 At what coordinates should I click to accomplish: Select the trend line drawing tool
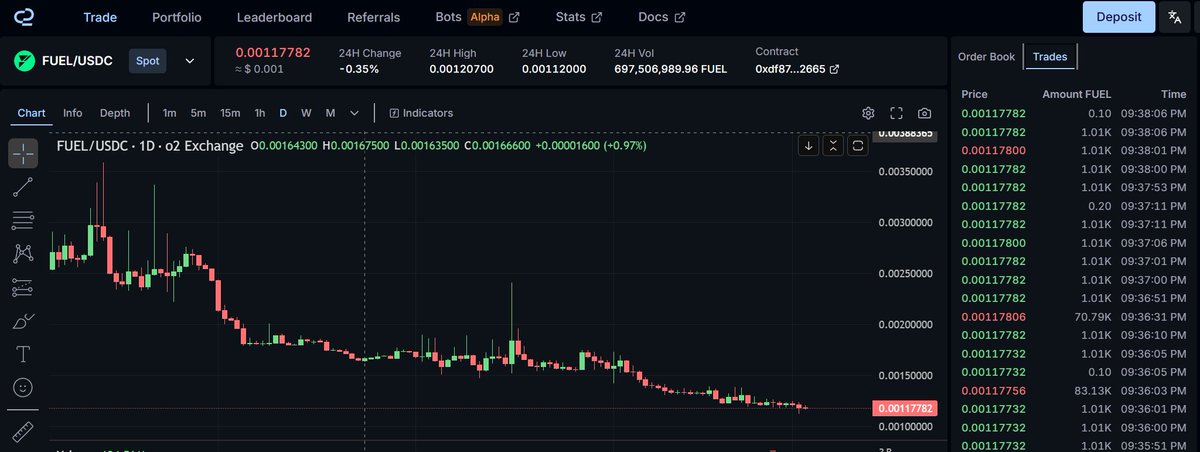point(23,187)
